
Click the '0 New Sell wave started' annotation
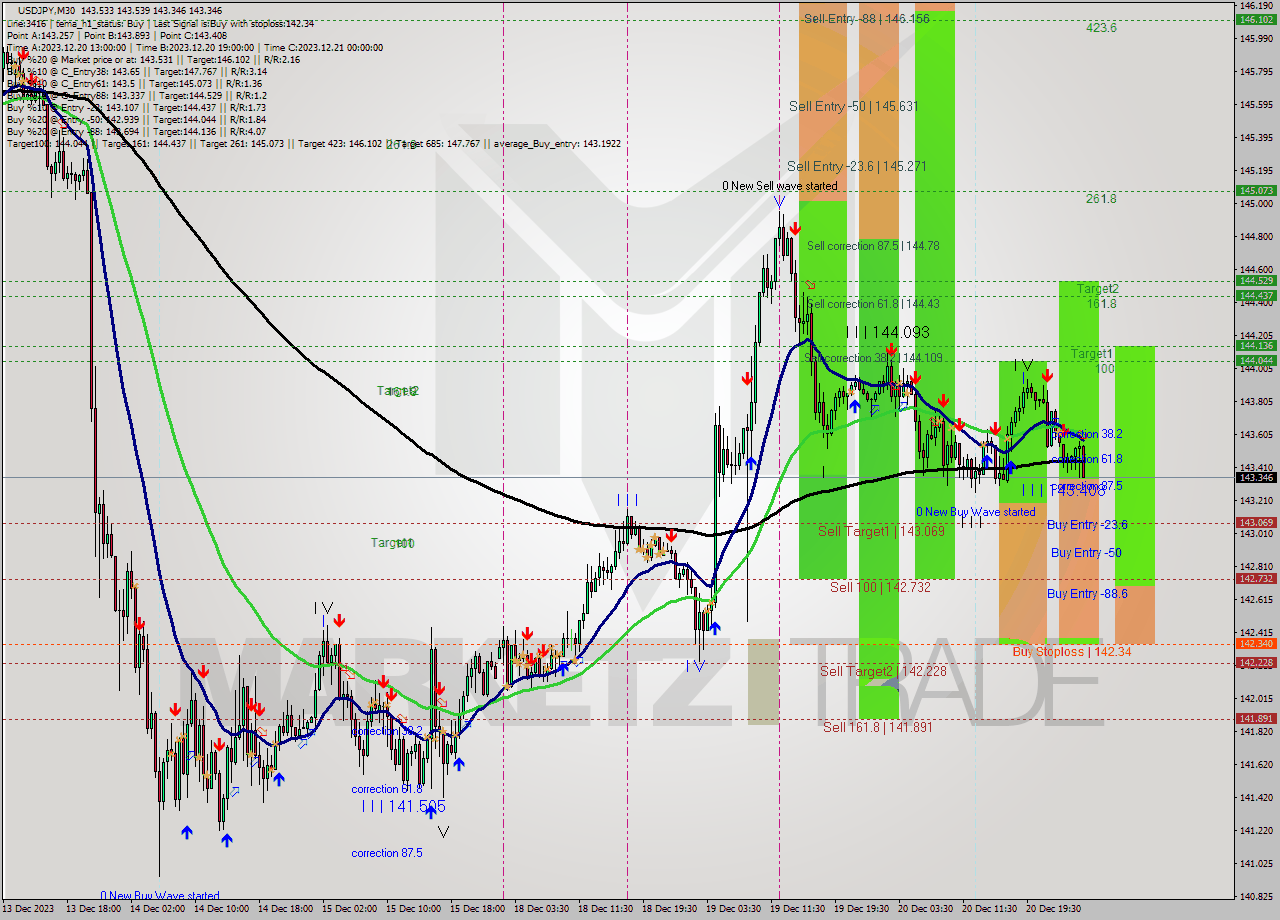(780, 186)
